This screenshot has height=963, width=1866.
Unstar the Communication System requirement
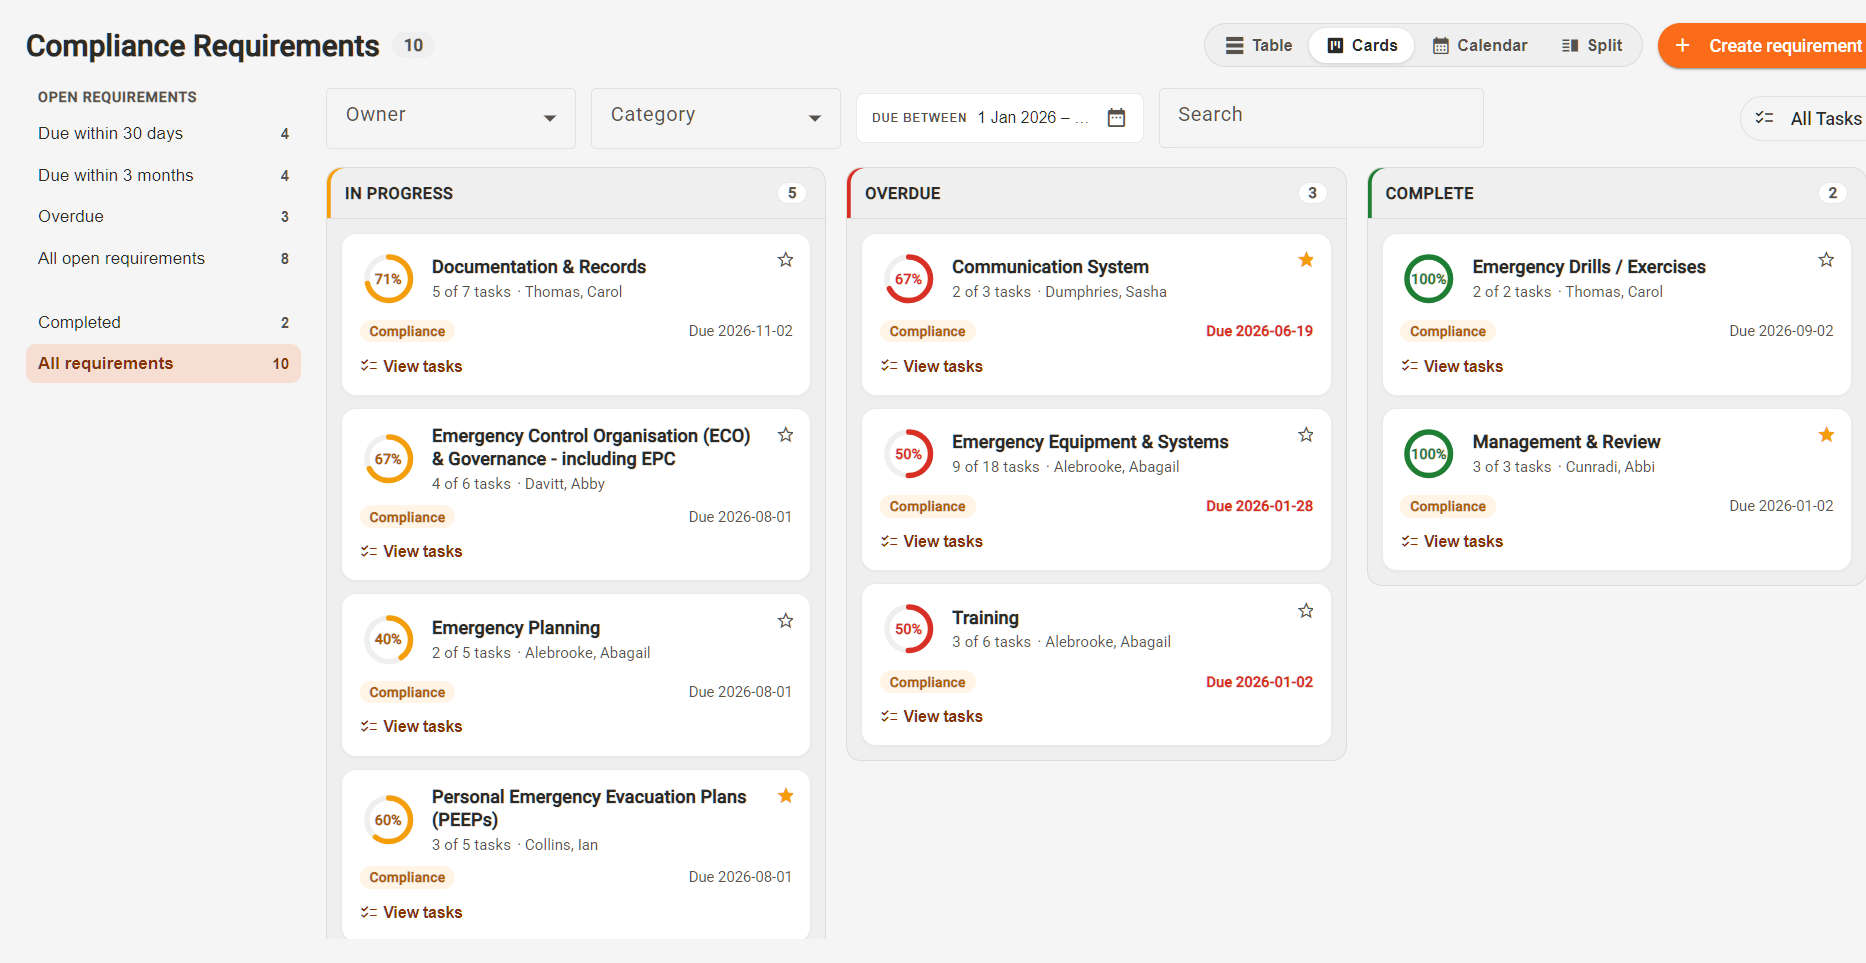coord(1306,260)
